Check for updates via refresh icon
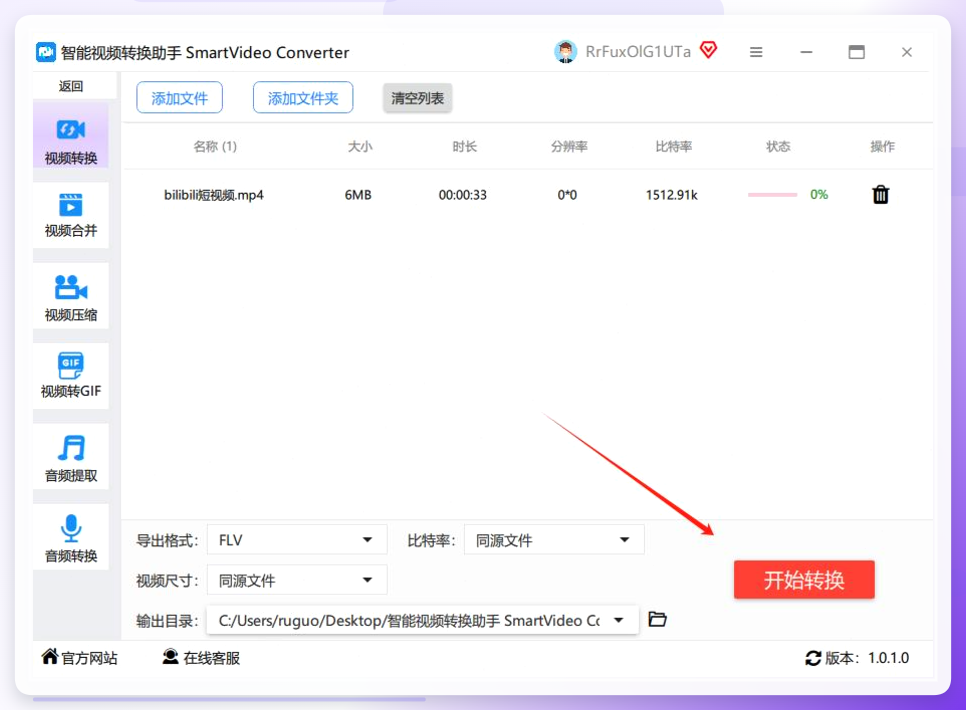The image size is (966, 710). point(813,658)
